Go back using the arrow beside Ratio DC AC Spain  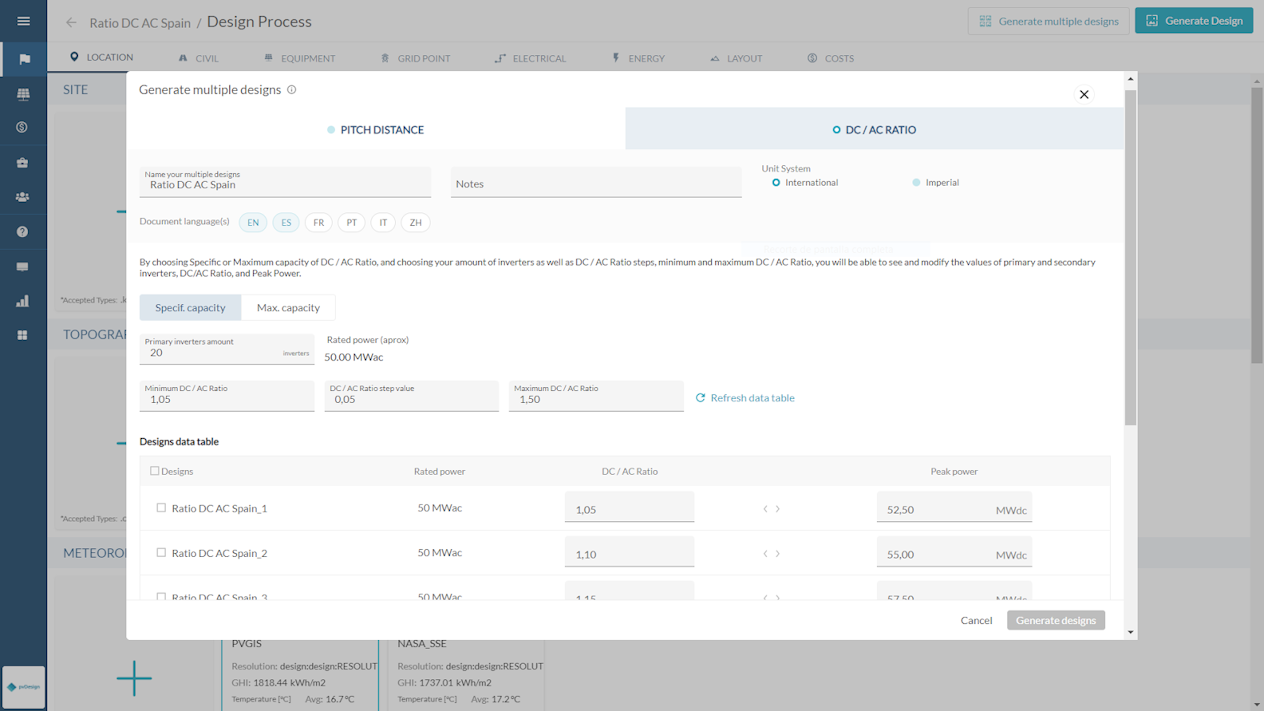[x=71, y=22]
